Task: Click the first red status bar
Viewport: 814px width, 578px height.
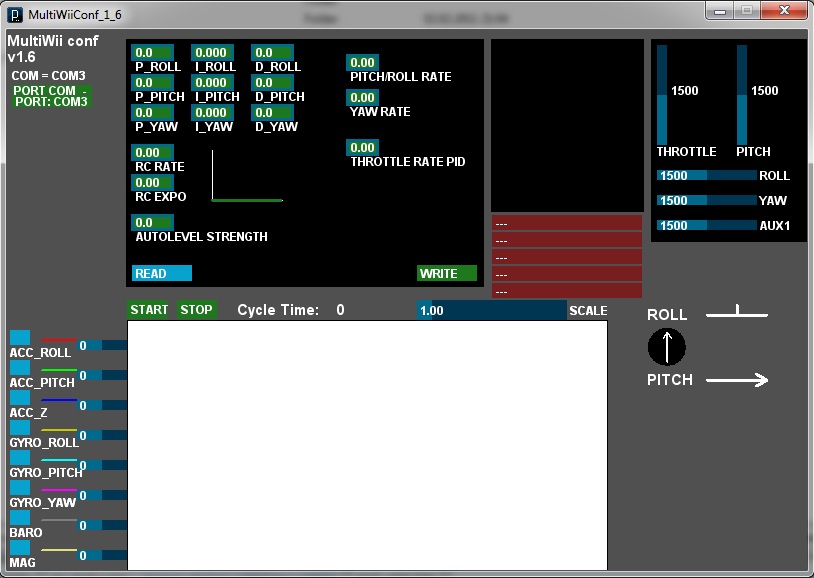Action: pyautogui.click(x=567, y=224)
